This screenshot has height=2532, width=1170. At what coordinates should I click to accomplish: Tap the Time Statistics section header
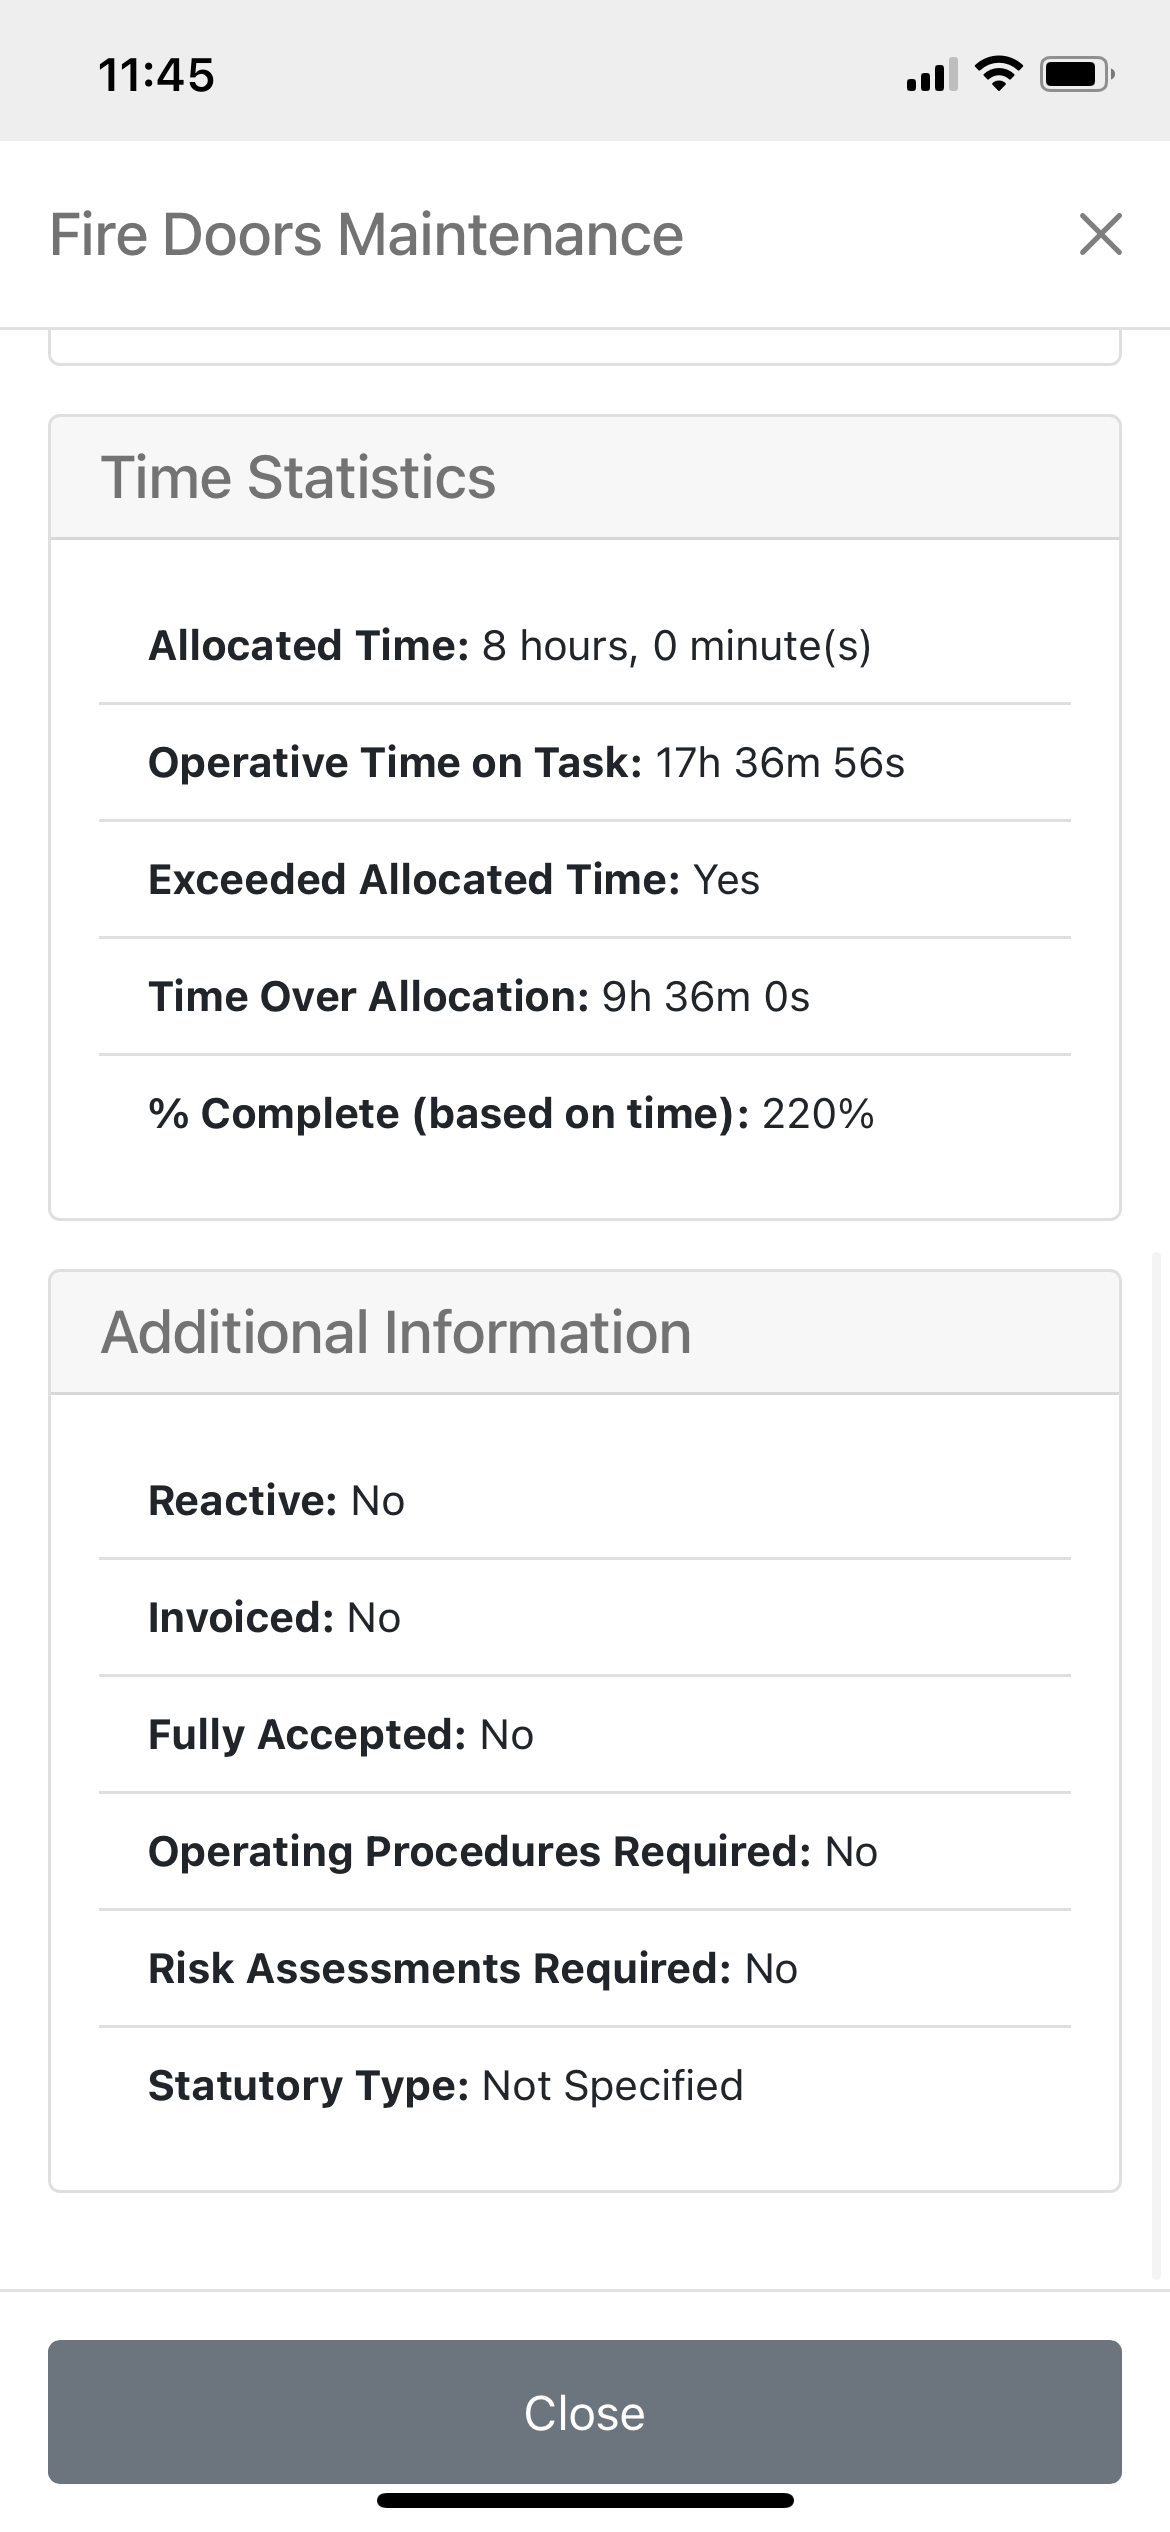tap(298, 477)
